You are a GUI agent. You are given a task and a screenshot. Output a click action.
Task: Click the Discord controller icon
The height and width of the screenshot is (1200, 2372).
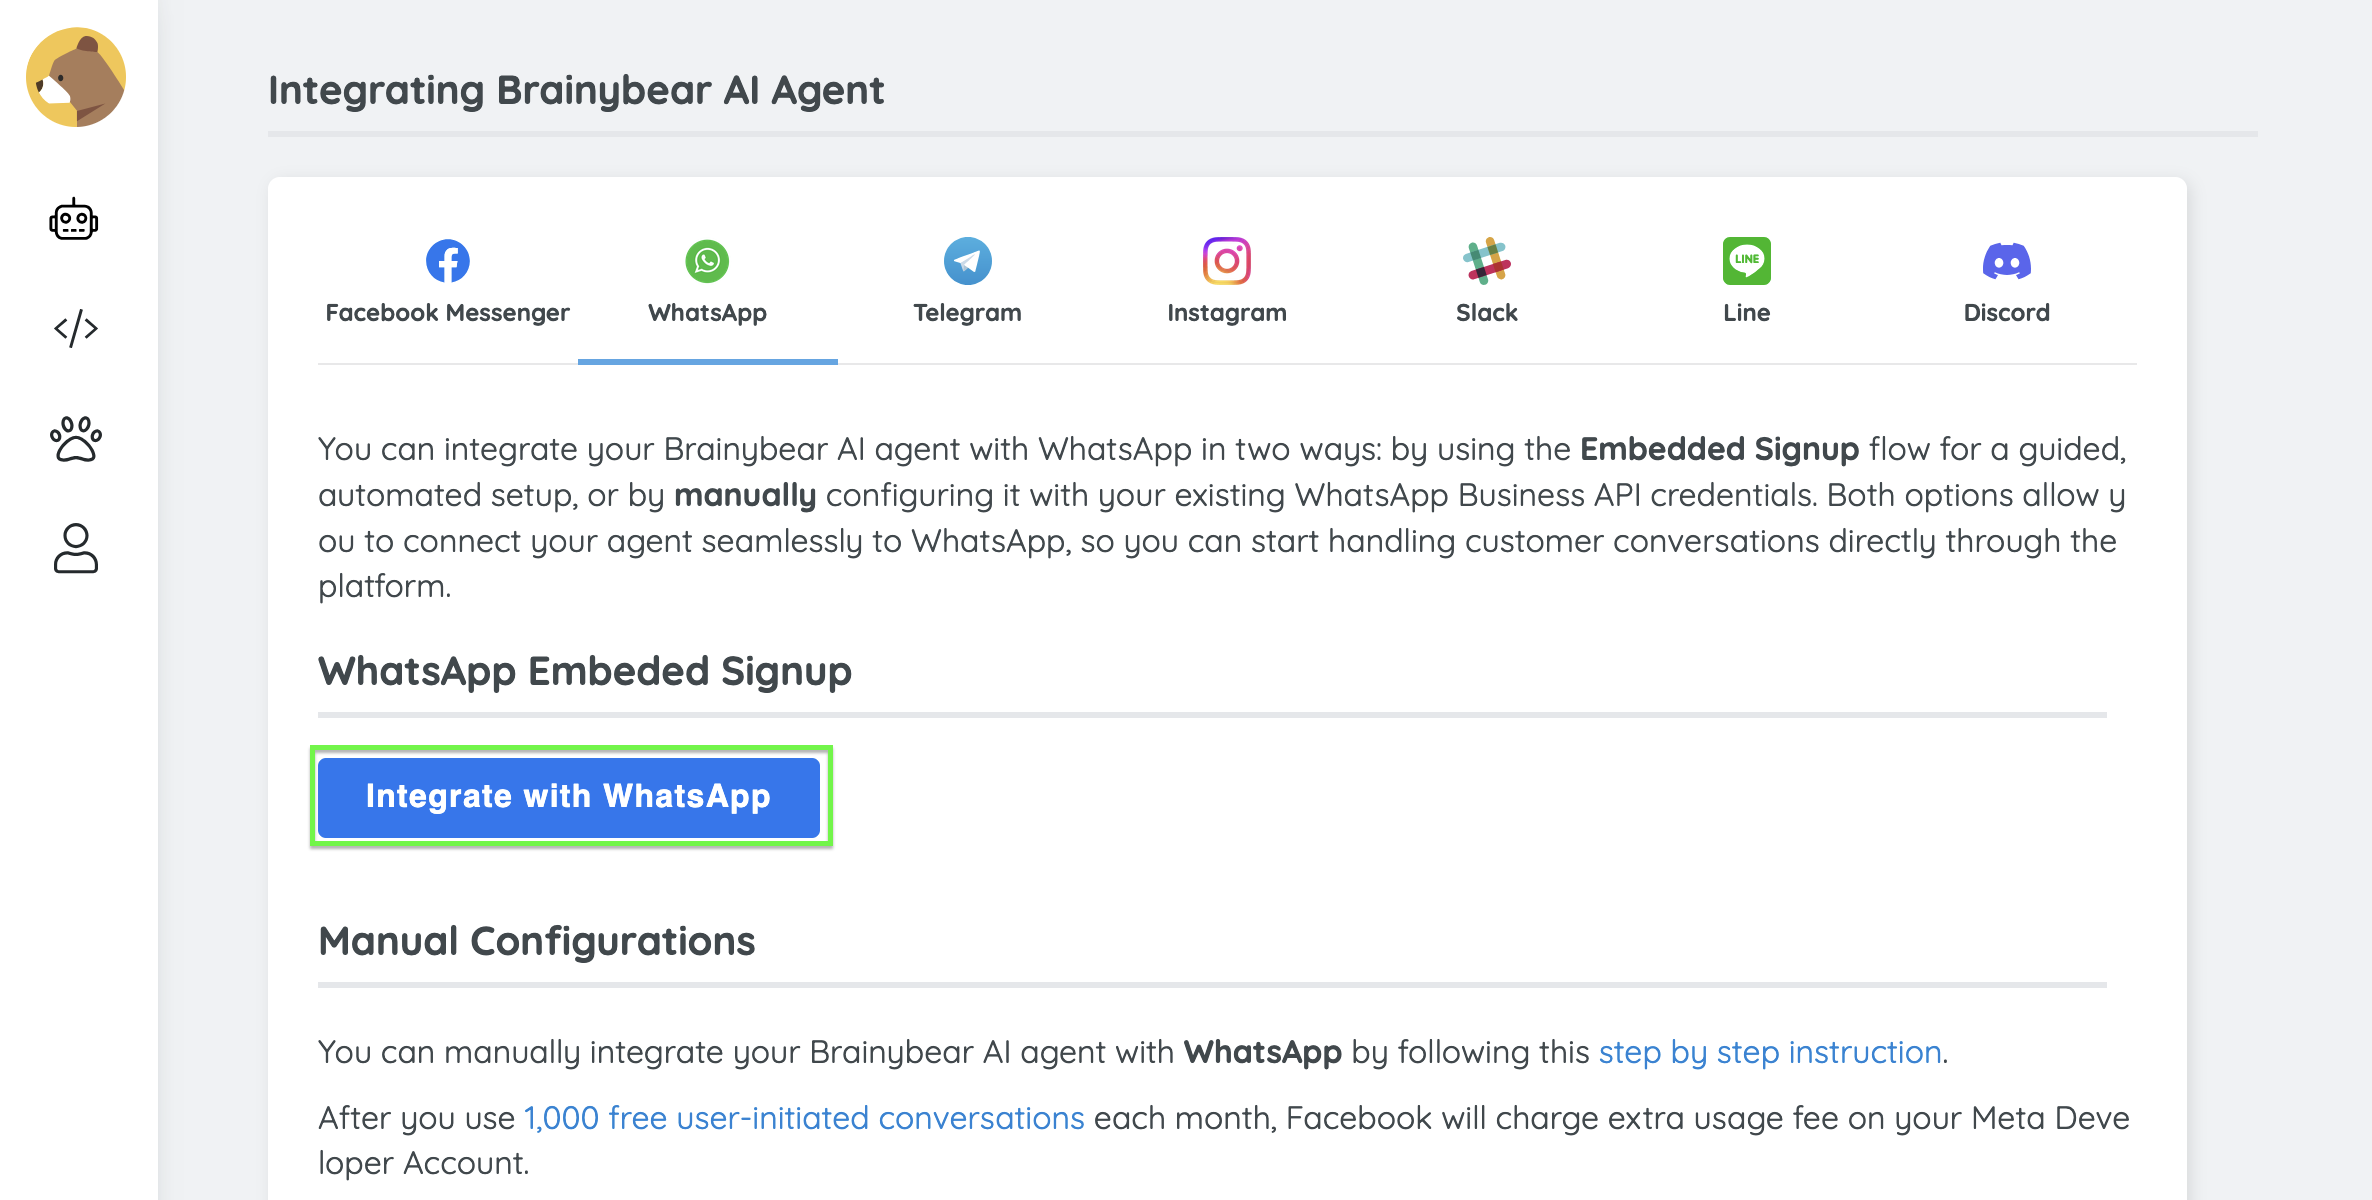coord(2007,261)
